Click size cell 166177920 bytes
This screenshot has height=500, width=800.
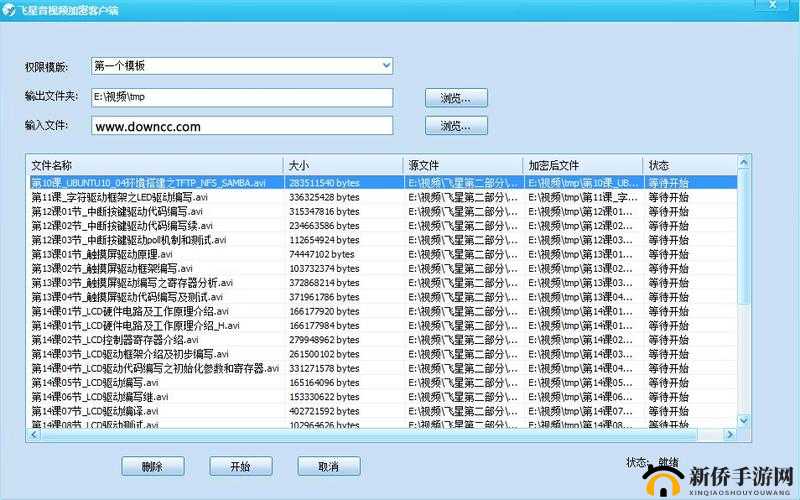324,311
